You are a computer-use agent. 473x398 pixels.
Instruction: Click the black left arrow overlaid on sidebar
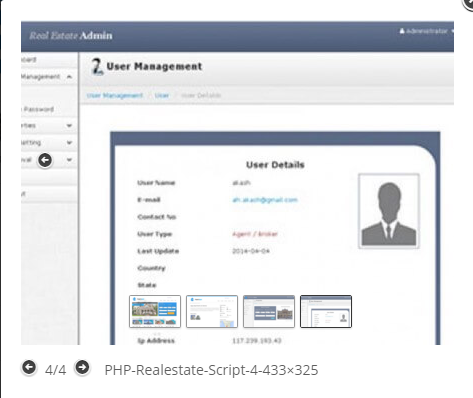pos(45,160)
